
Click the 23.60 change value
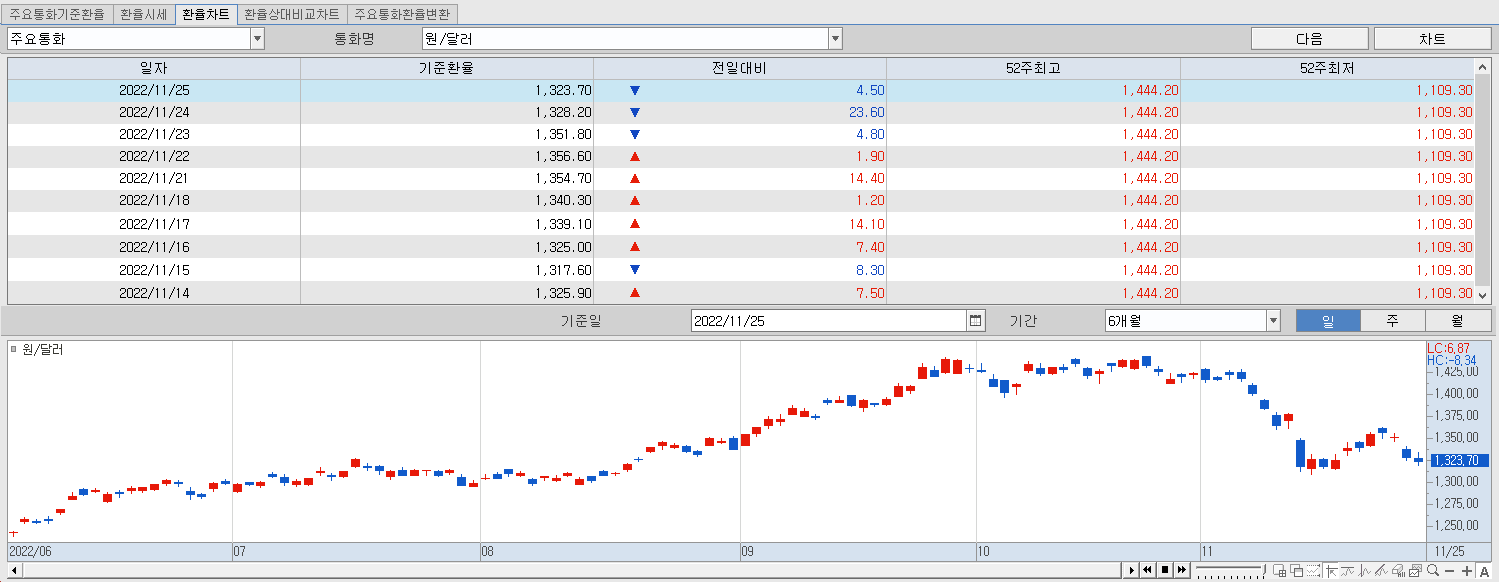(x=867, y=112)
